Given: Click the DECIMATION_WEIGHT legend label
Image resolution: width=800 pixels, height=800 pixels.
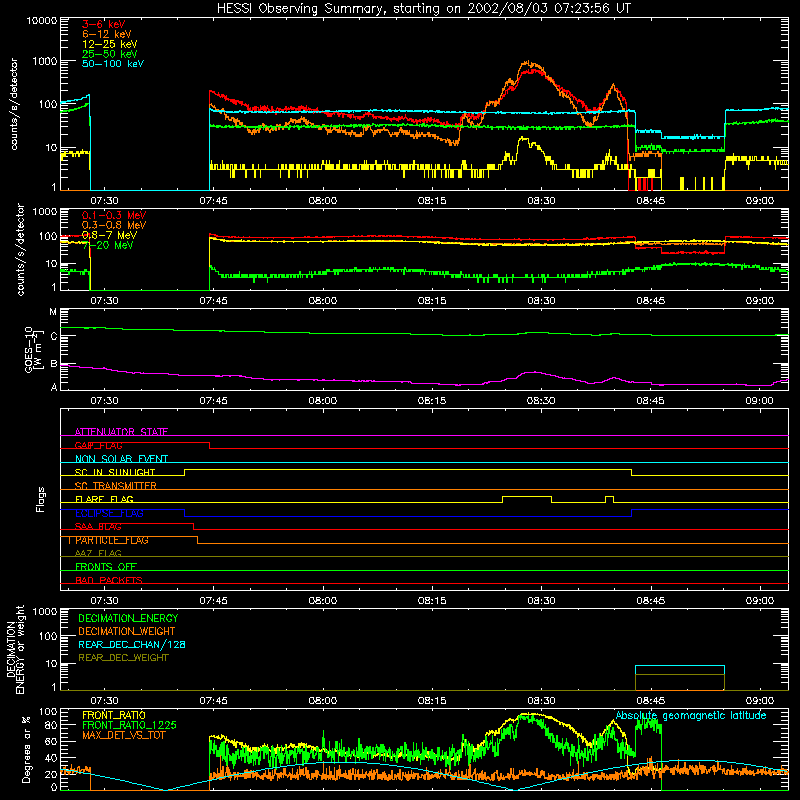Looking at the screenshot, I should coord(127,632).
